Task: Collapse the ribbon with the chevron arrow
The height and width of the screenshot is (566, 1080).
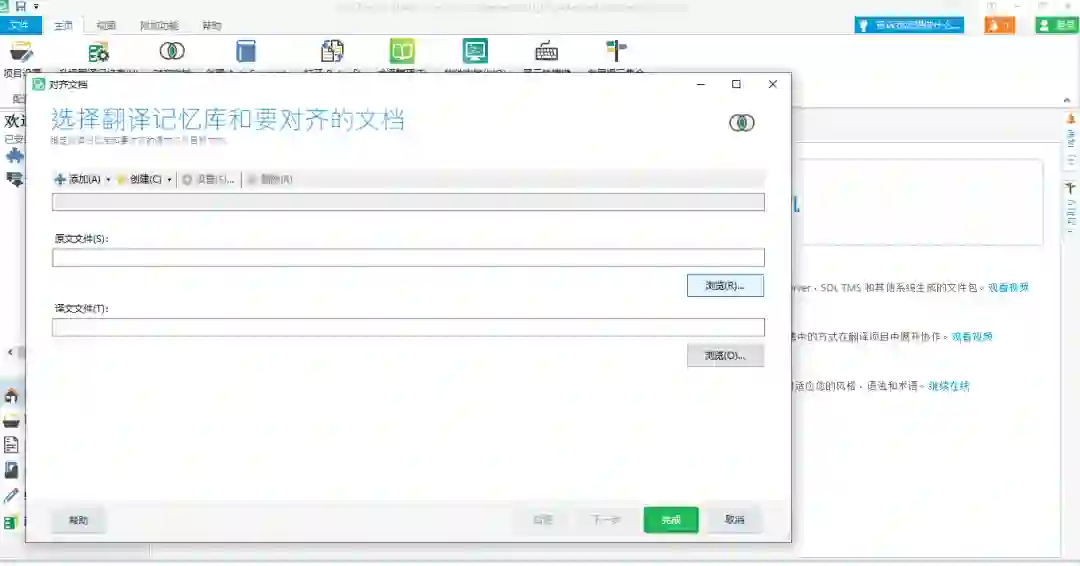Action: tap(1067, 100)
